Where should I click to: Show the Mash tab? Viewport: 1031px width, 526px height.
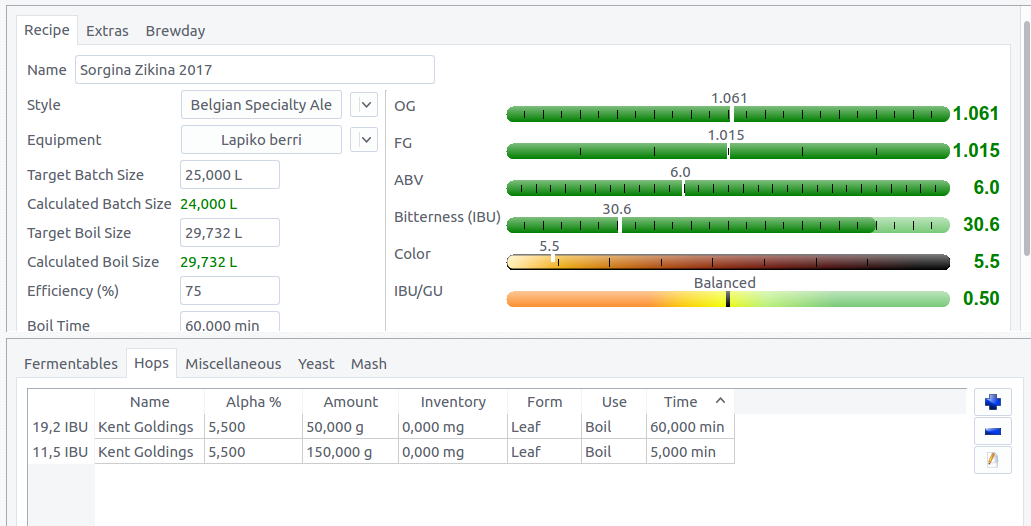(x=368, y=364)
